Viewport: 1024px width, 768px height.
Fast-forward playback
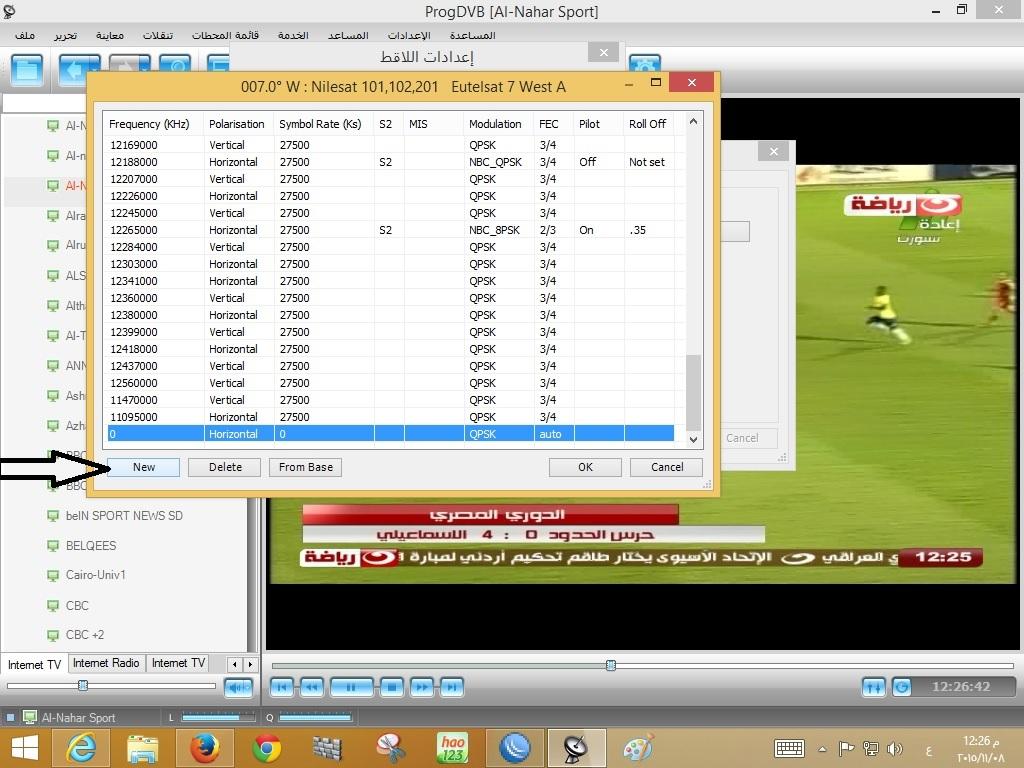click(423, 687)
